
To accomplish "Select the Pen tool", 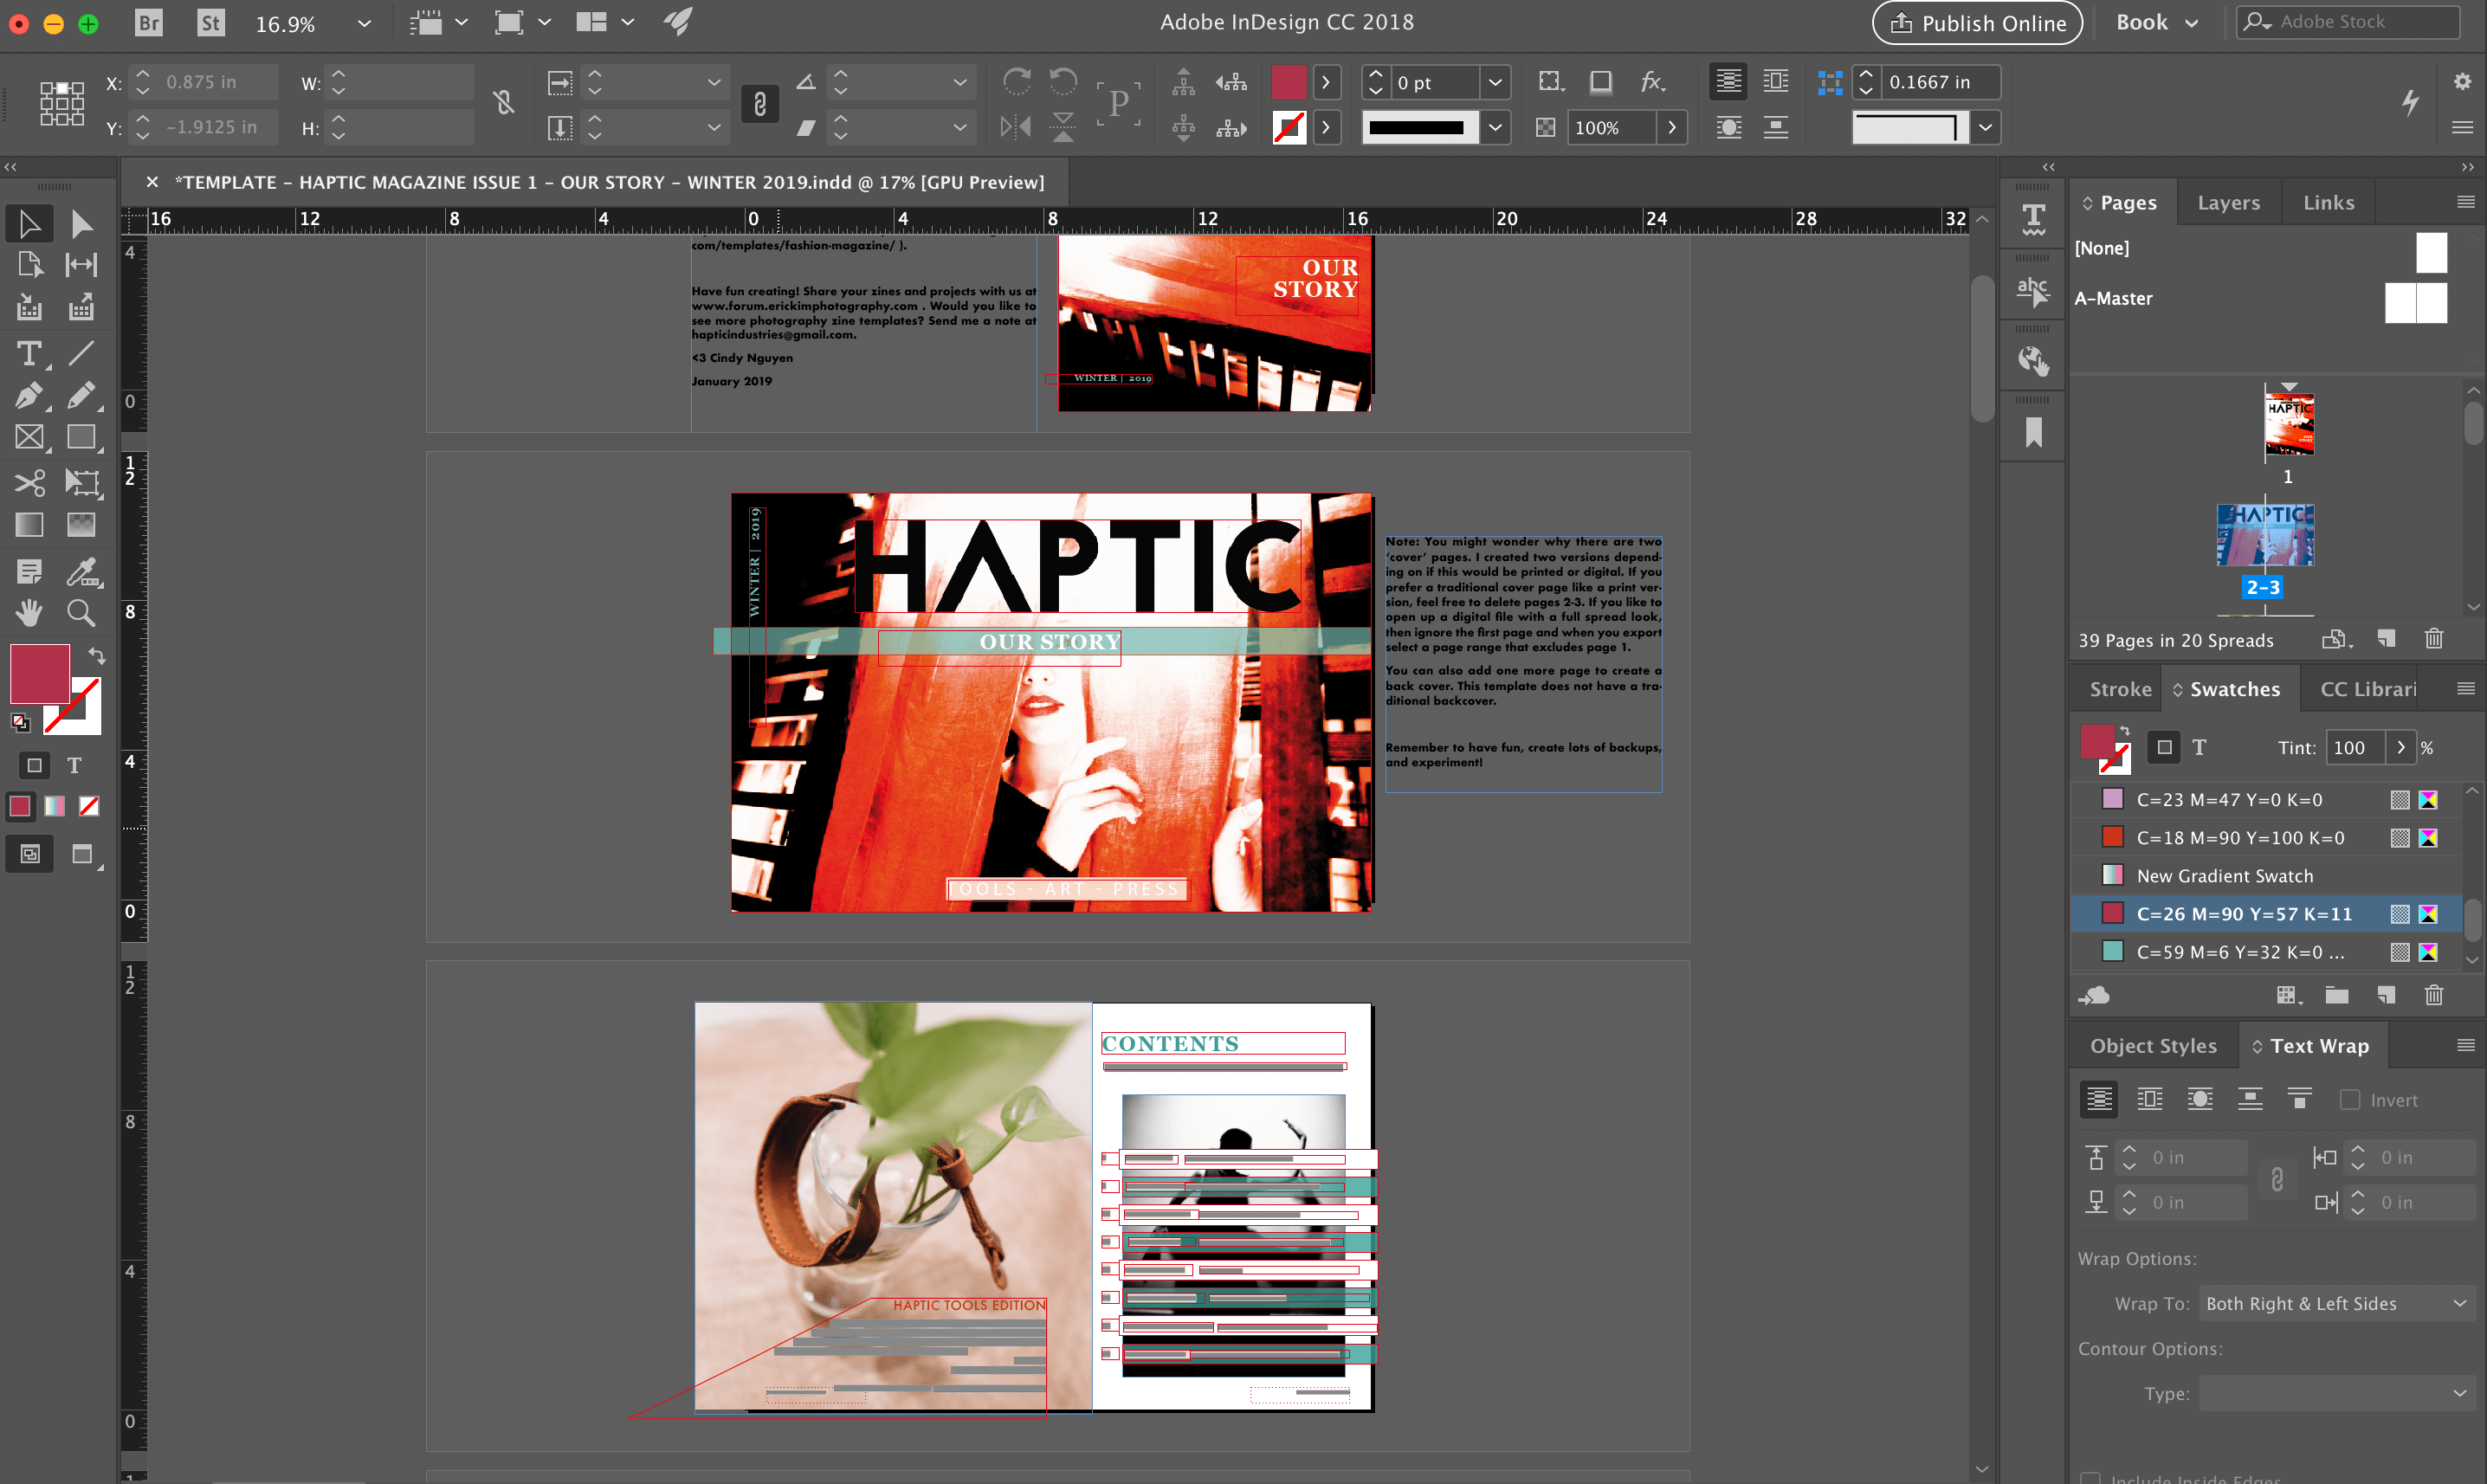I will [29, 395].
